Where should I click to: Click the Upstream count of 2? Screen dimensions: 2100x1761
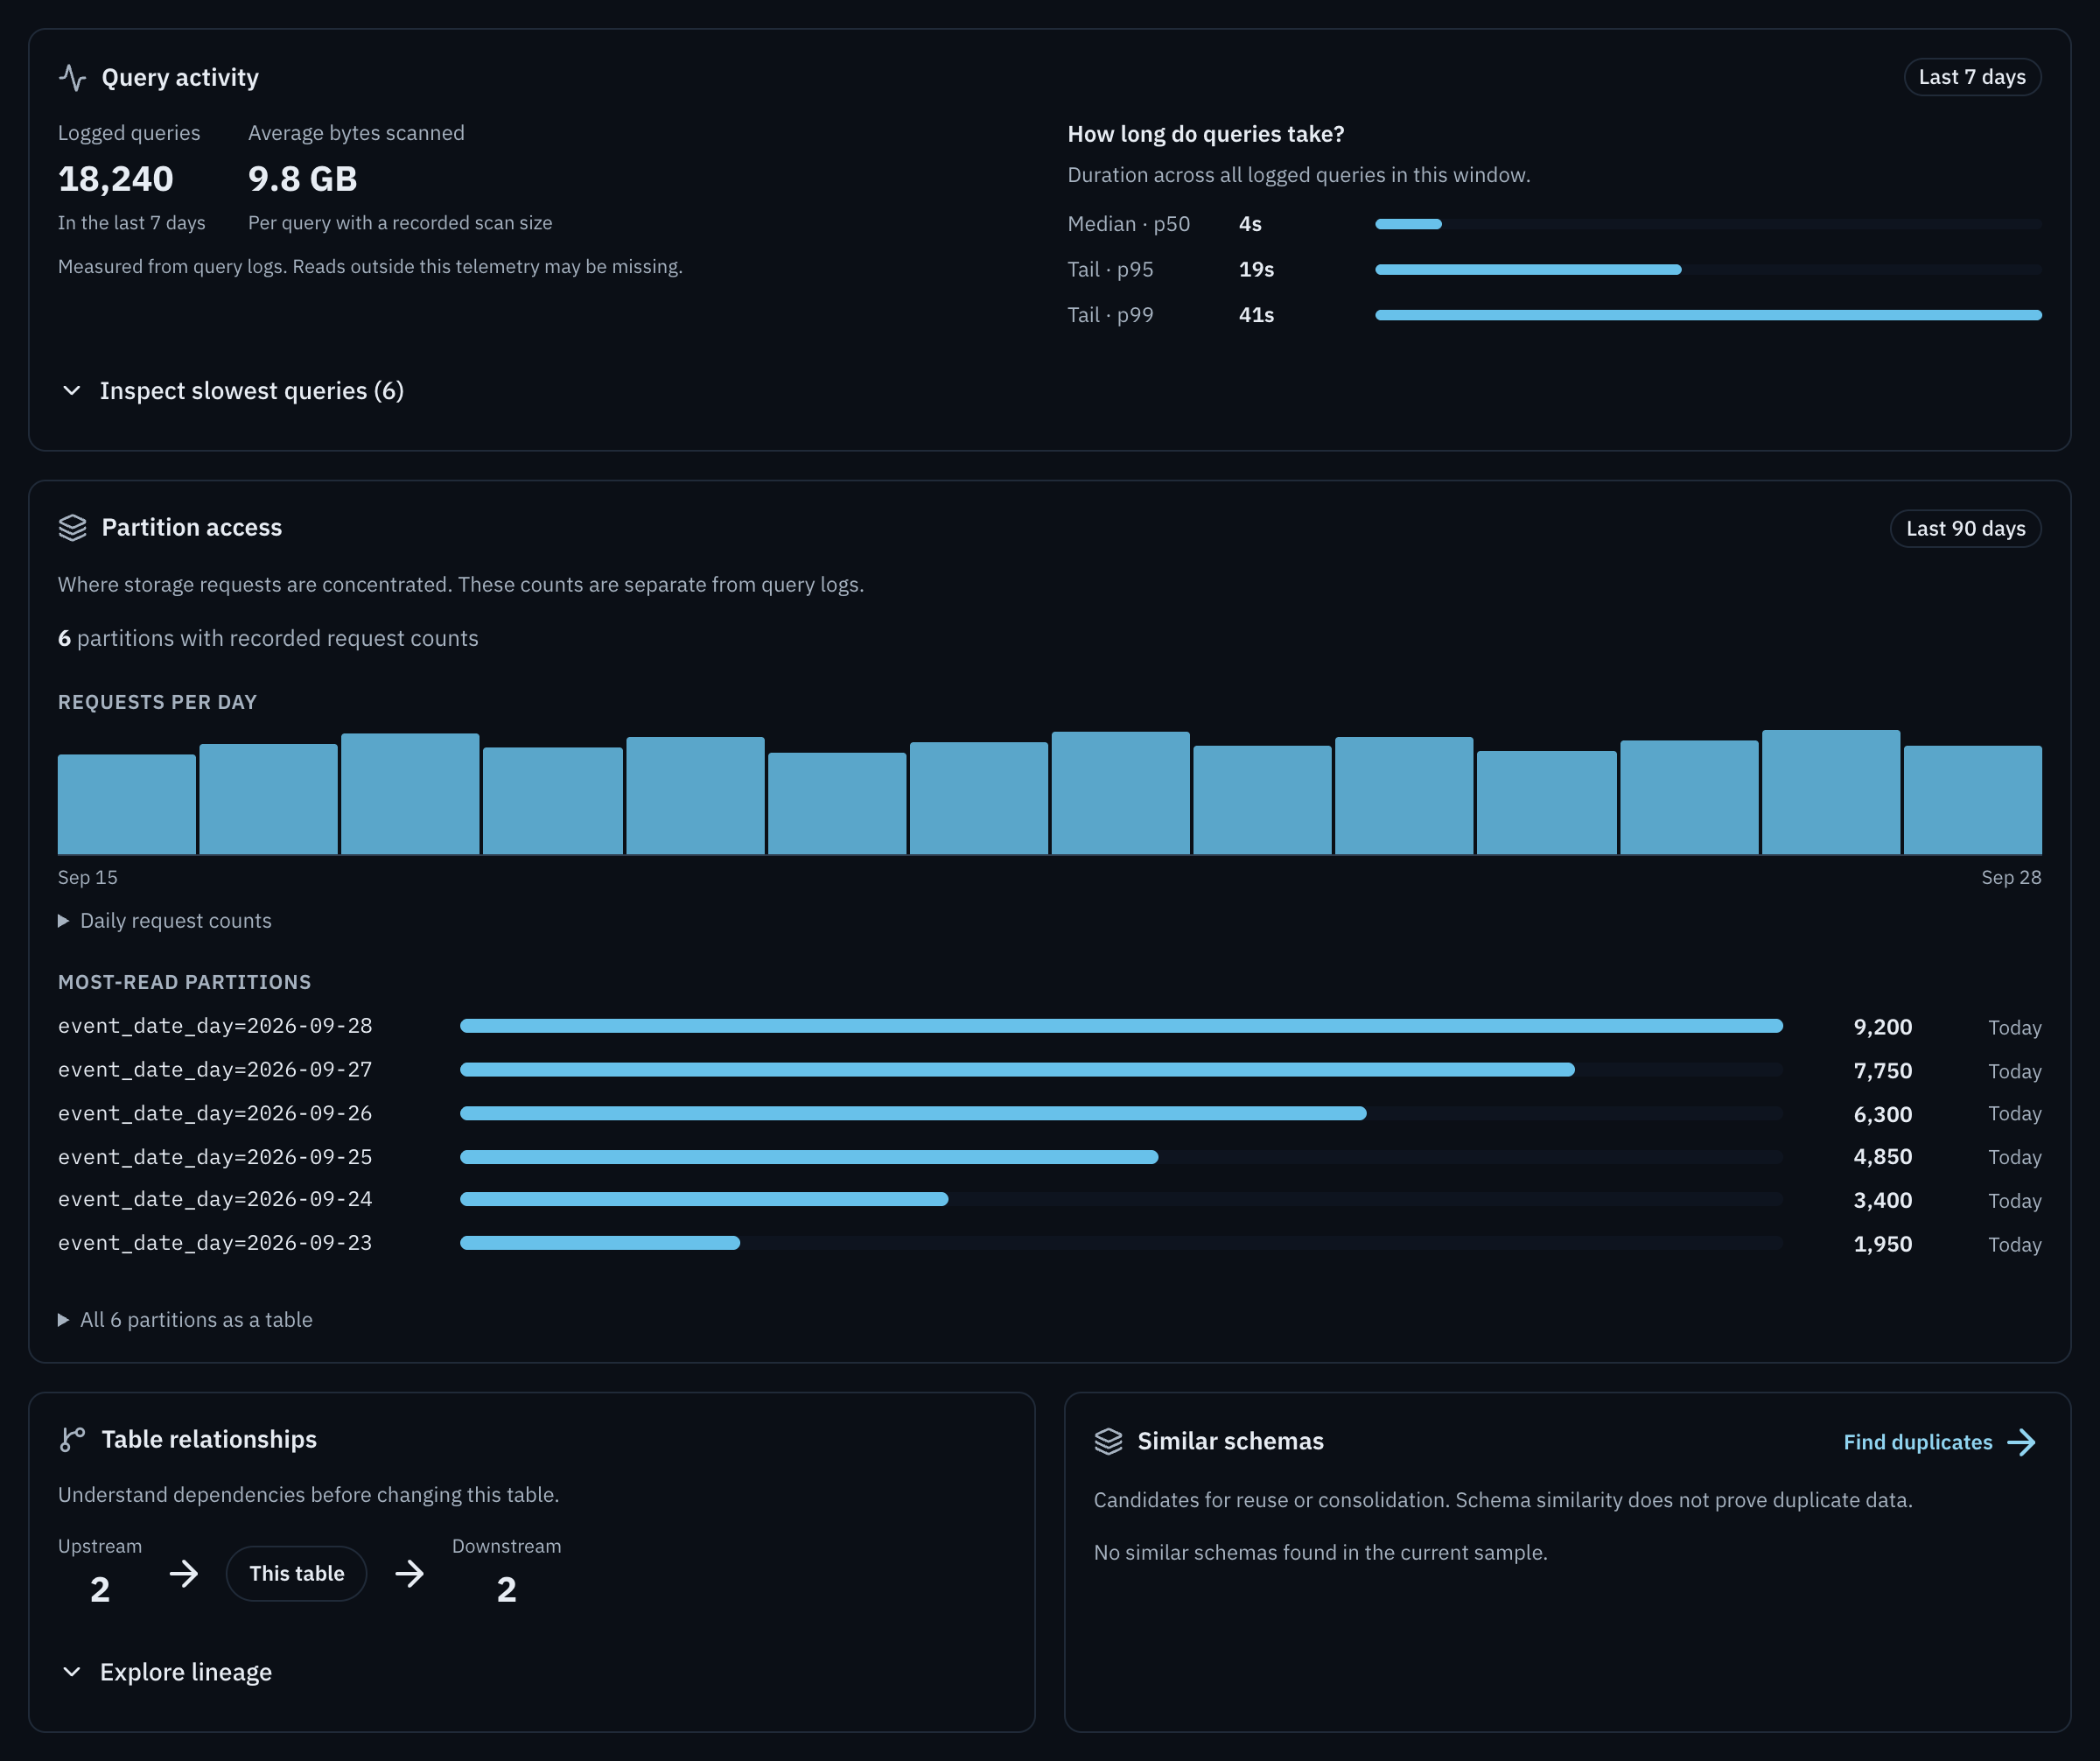pos(100,1590)
